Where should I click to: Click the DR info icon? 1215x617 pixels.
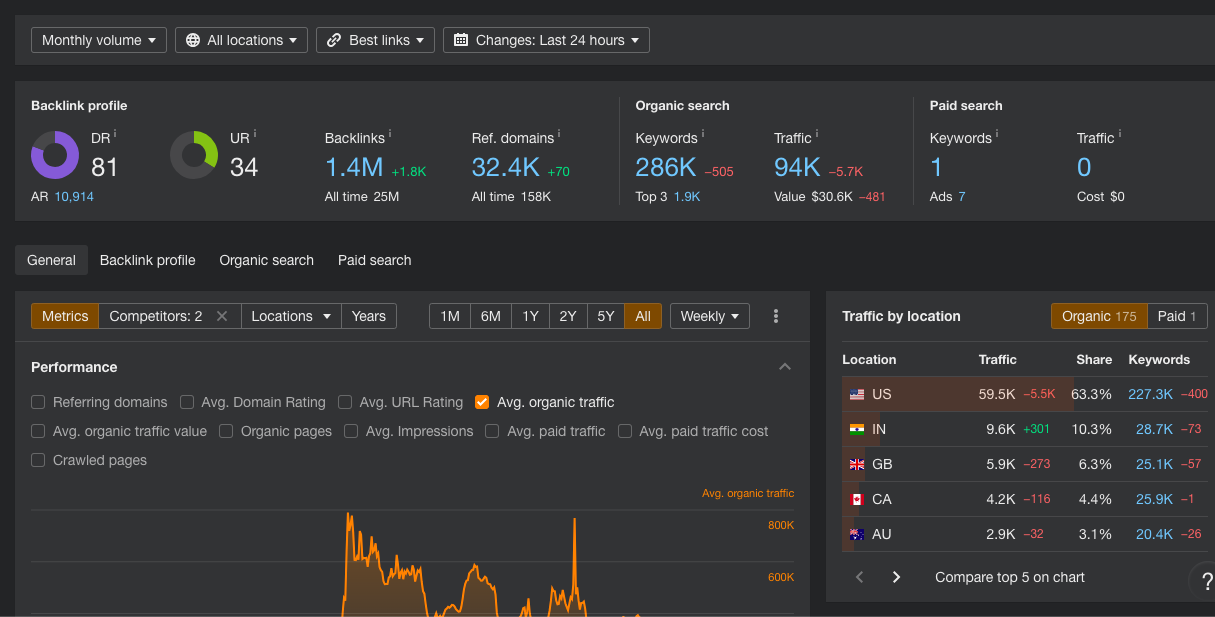115,133
